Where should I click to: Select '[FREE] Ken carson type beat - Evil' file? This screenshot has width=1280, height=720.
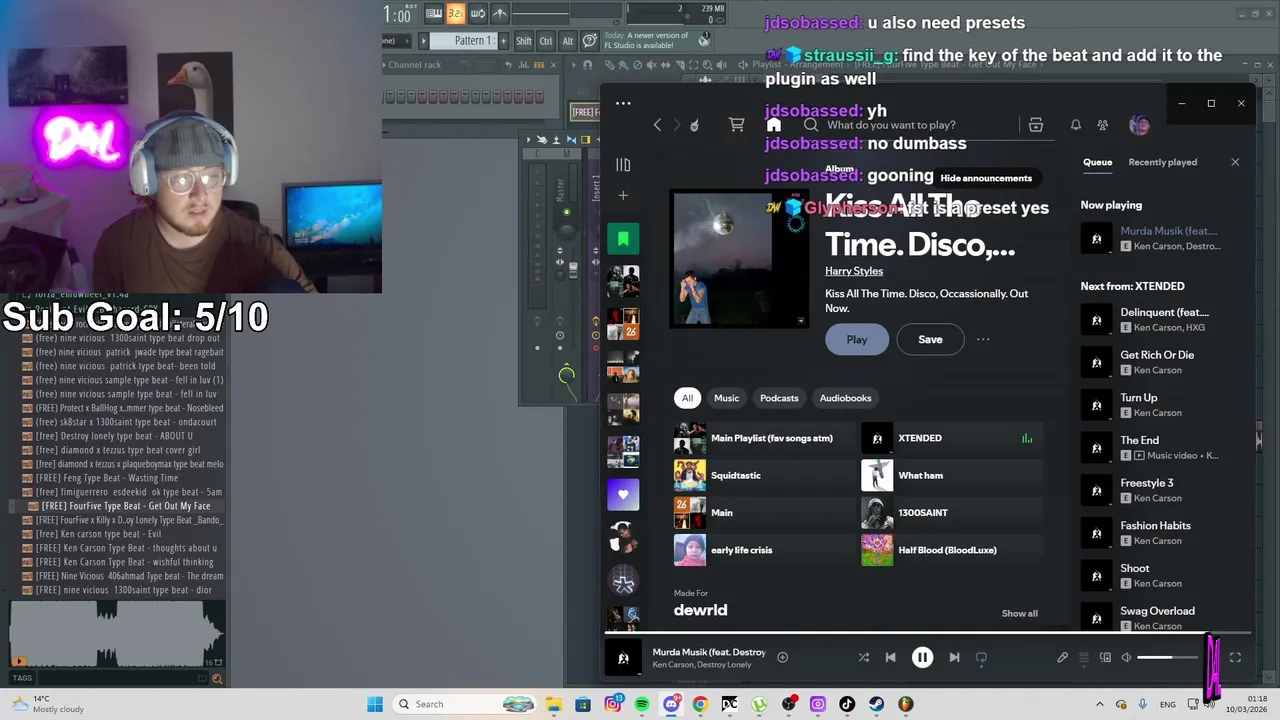[98, 534]
